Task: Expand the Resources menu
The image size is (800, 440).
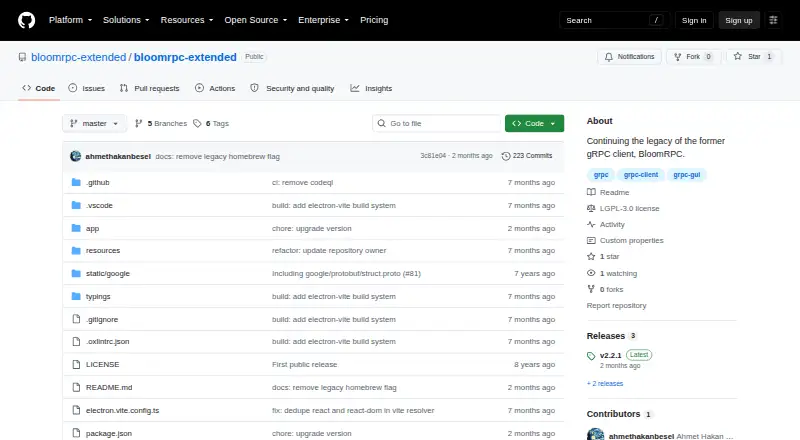Action: (187, 20)
